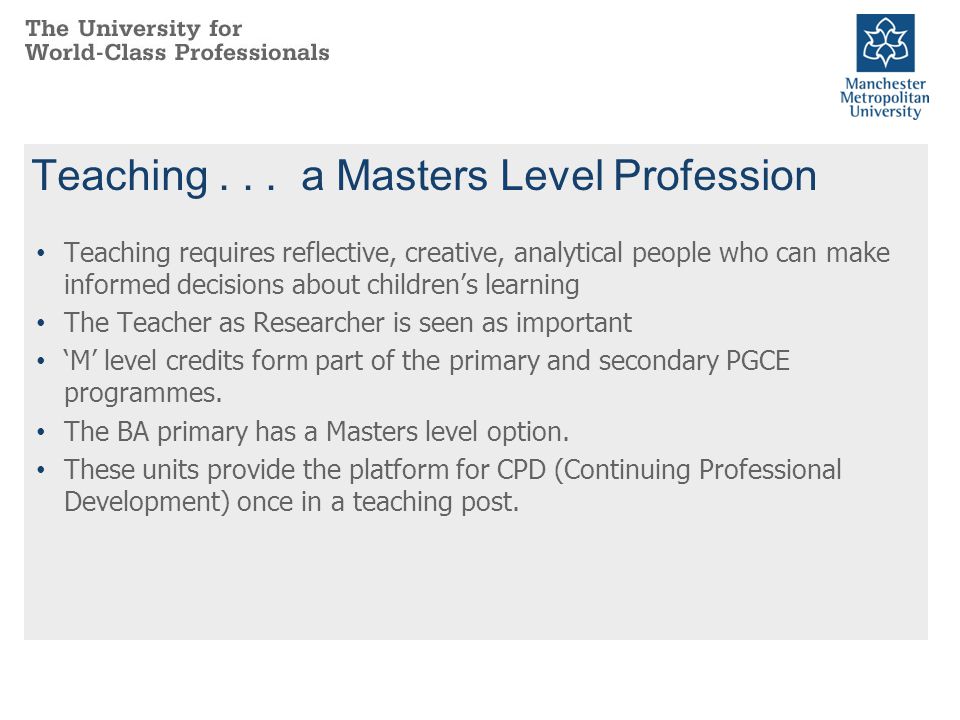
Task: Click the words 'Continuing Professional' in last bullet
Action: [698, 470]
